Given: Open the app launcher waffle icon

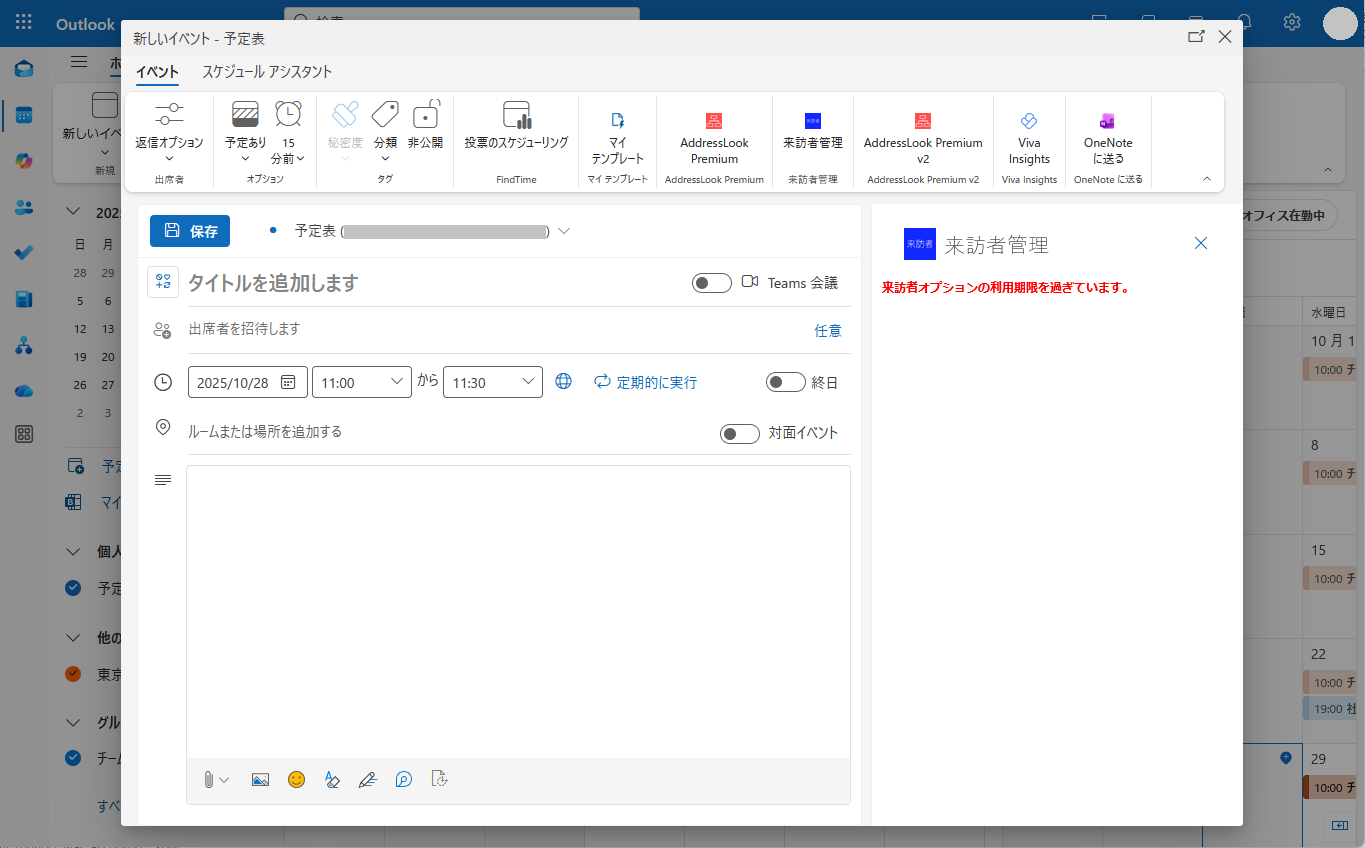Looking at the screenshot, I should (x=24, y=22).
